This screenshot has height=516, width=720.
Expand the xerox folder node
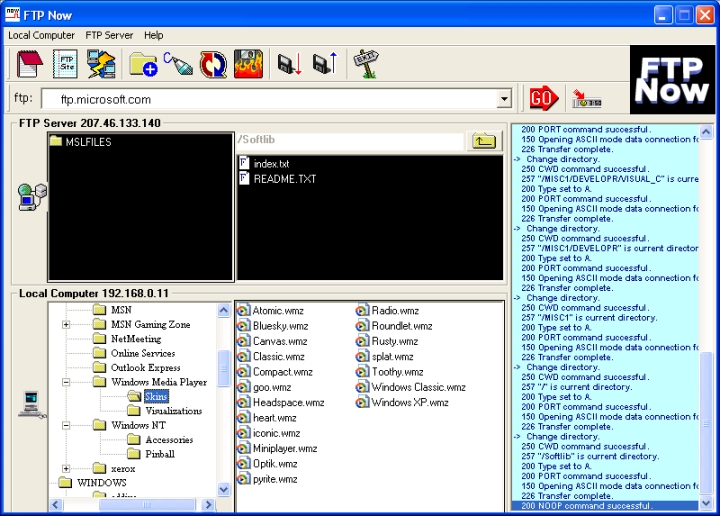[66, 469]
